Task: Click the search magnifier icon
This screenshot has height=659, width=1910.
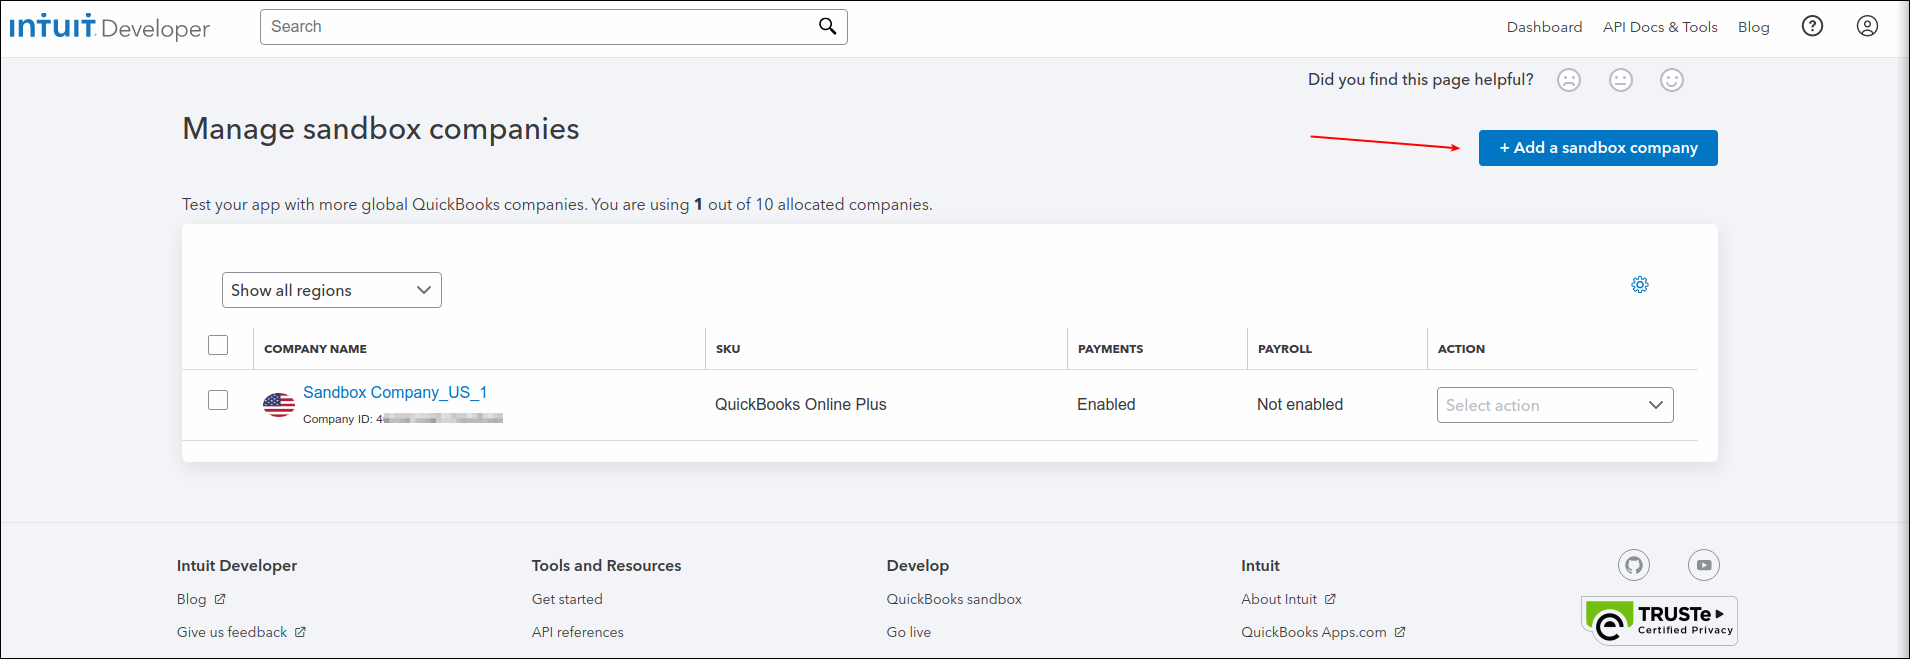Action: coord(827,27)
